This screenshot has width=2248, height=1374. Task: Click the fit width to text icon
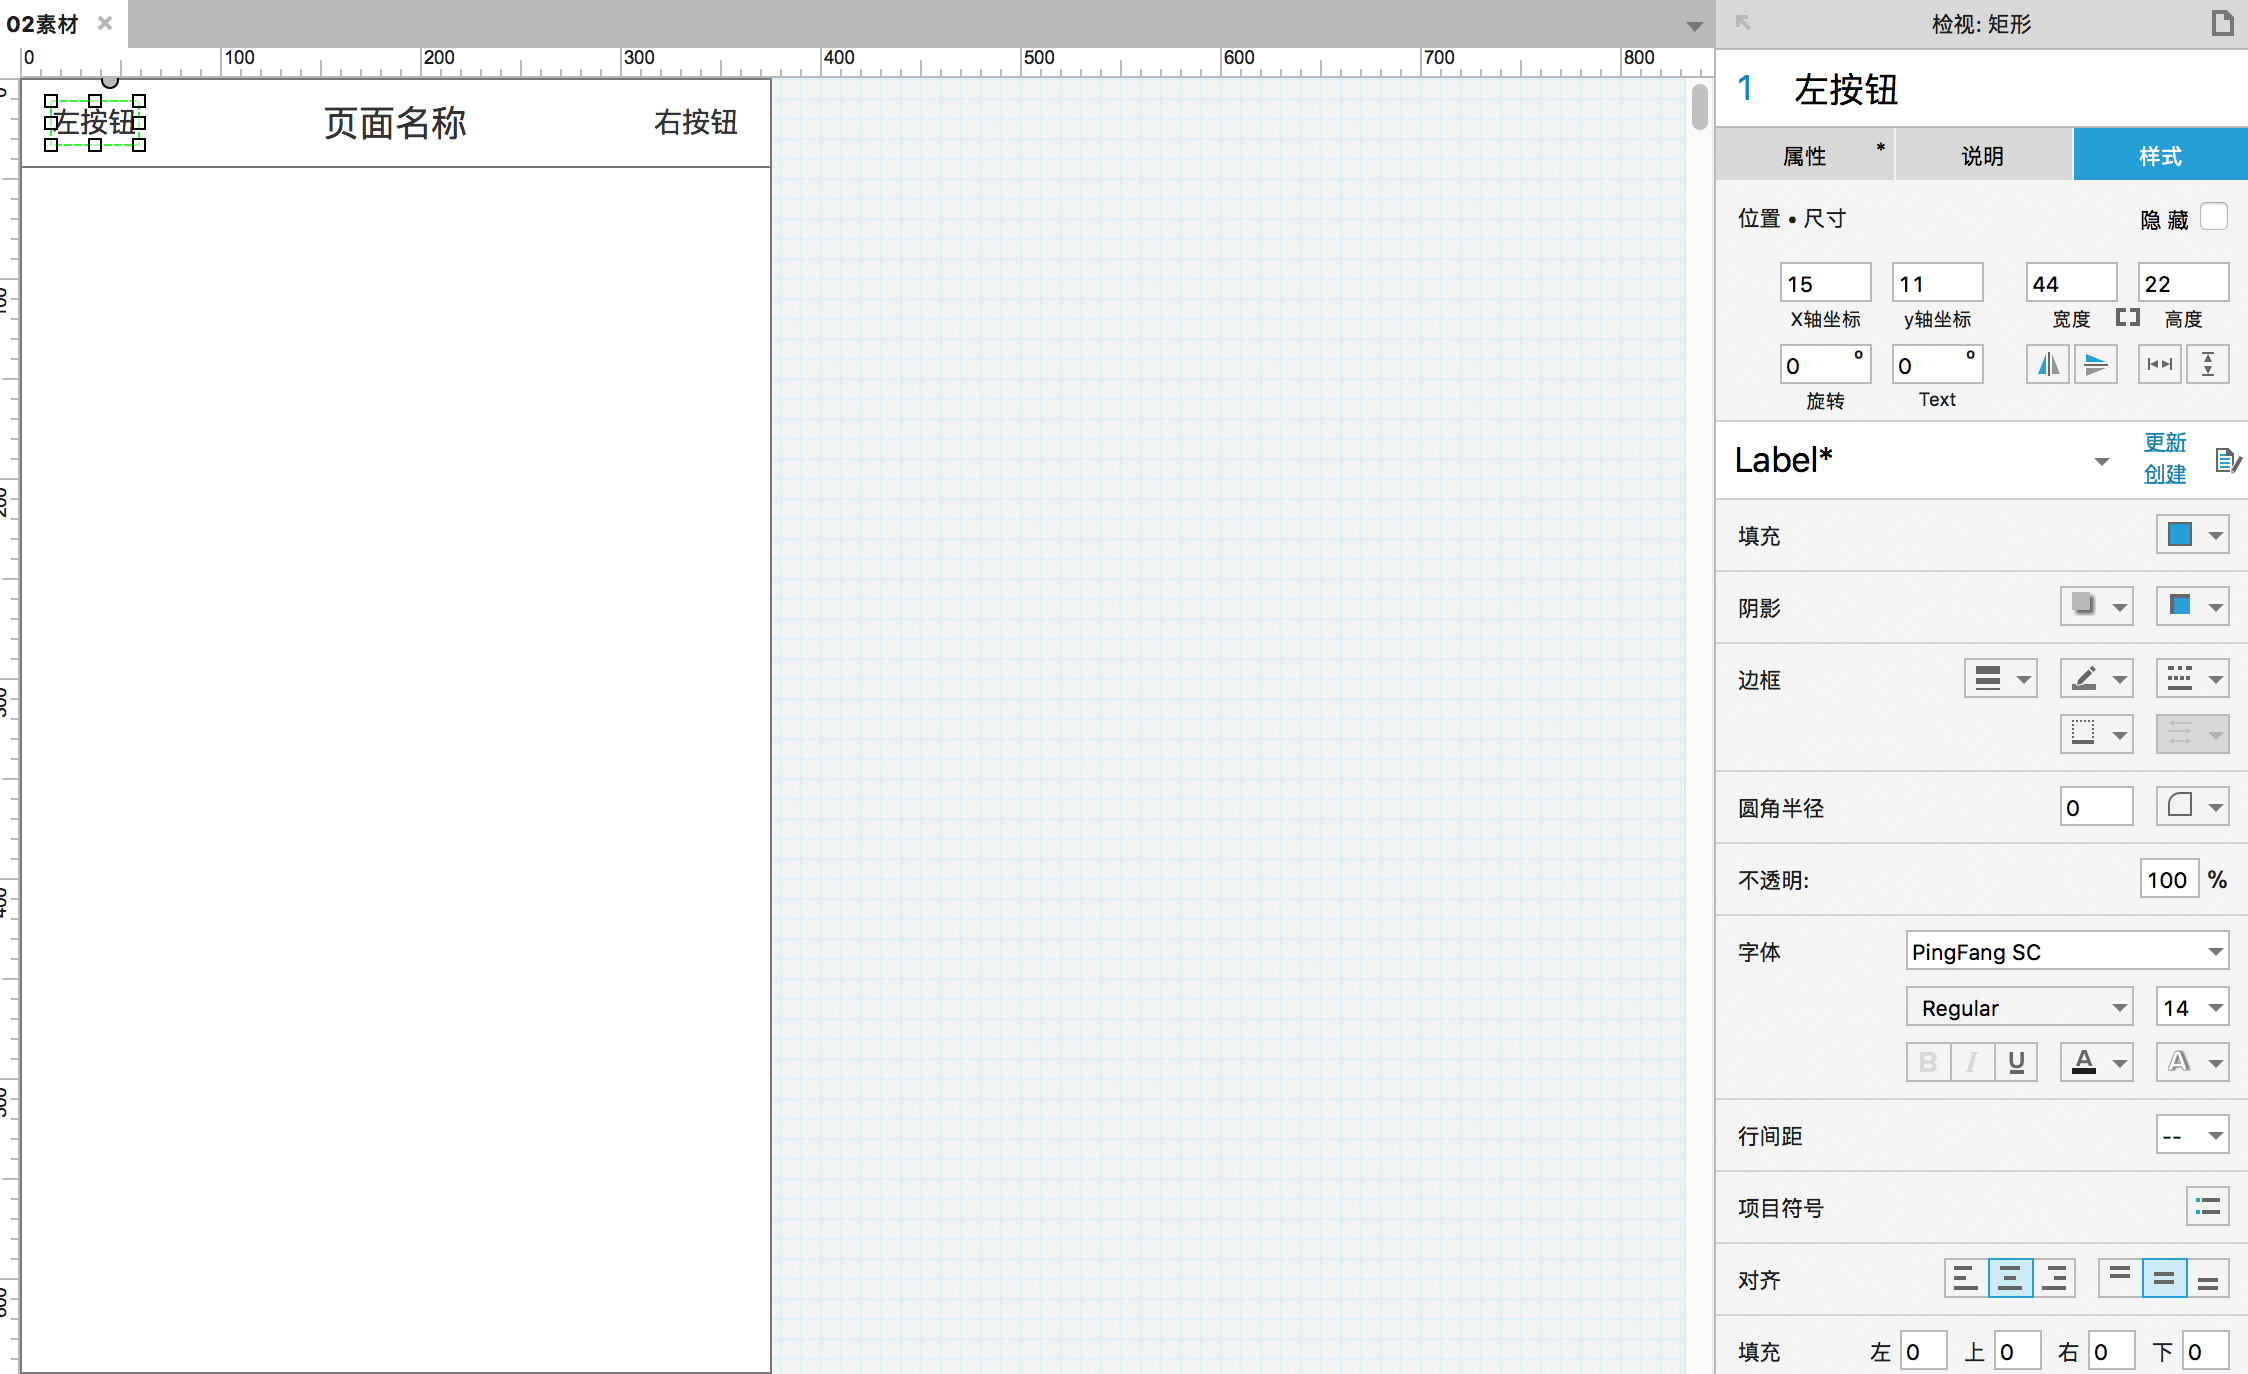(2160, 364)
